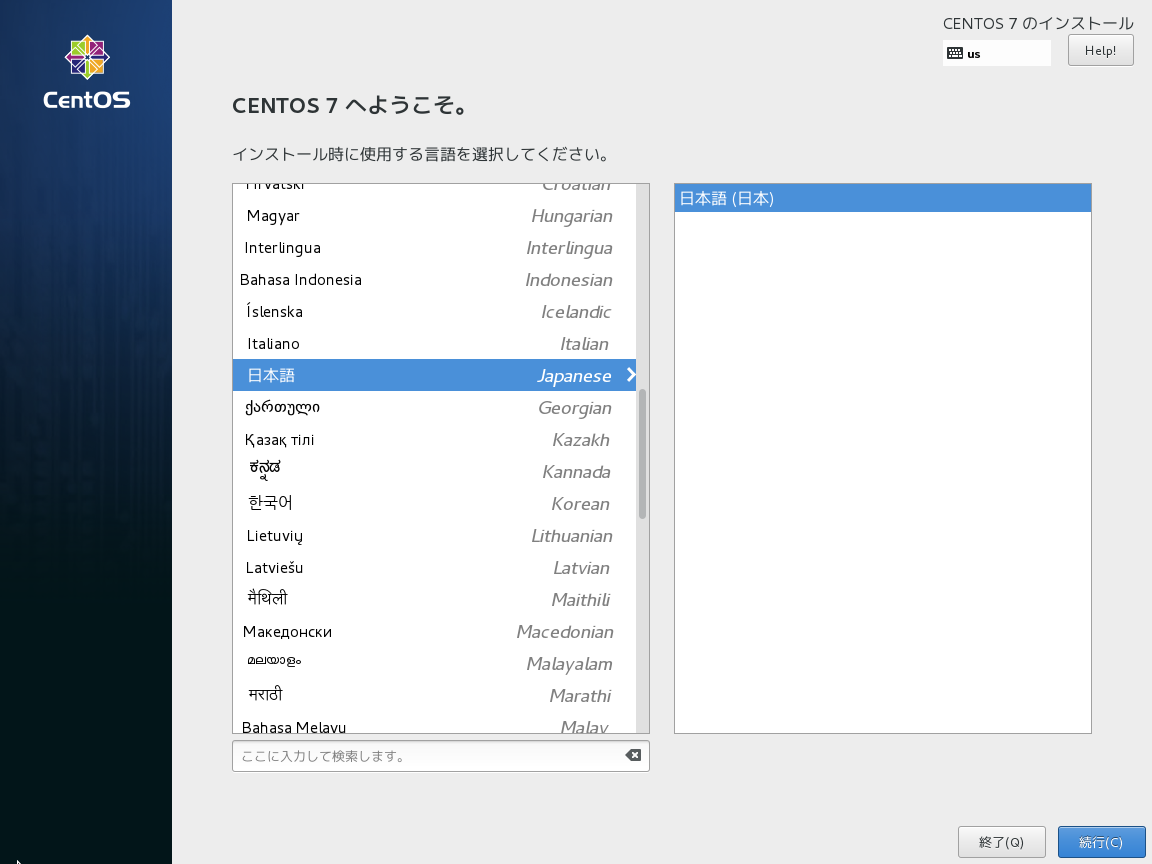Click the language search input field
Viewport: 1152px width, 864px height.
440,756
